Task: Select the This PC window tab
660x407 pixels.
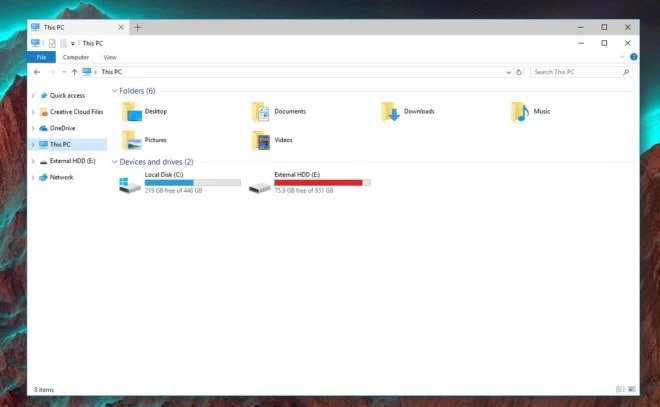Action: point(78,27)
